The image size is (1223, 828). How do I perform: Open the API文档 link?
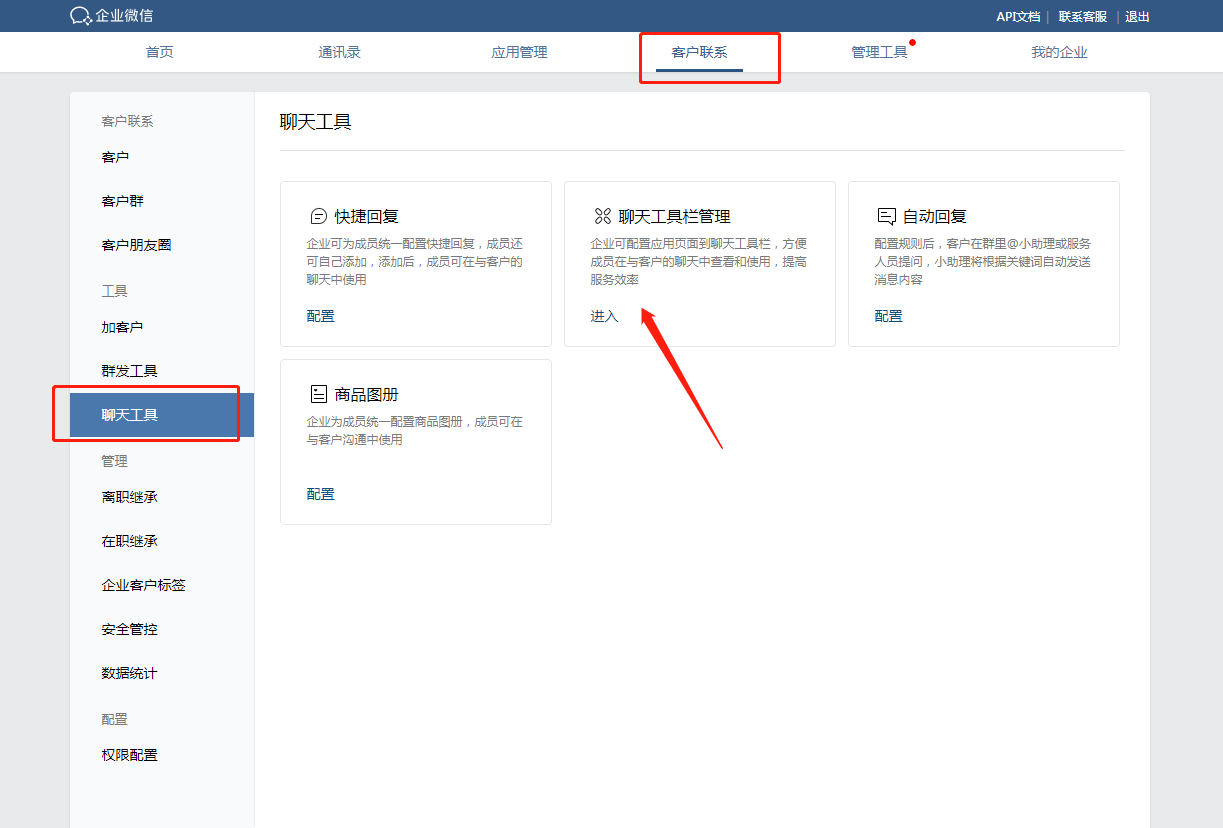(1018, 16)
